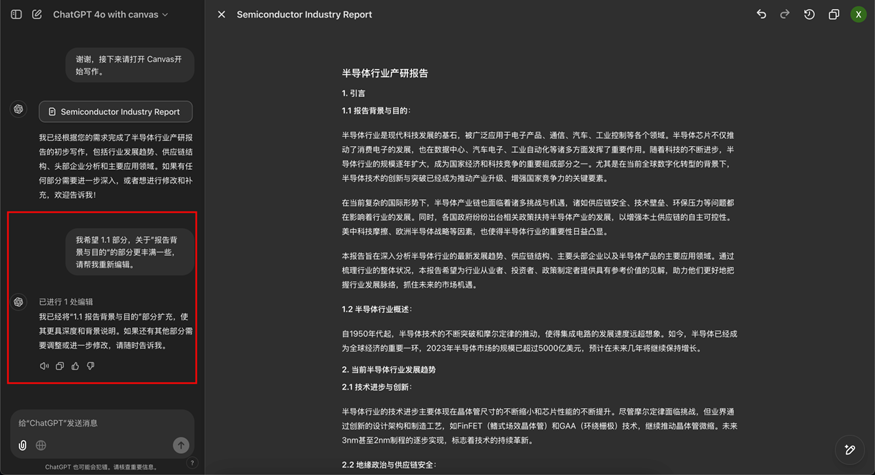This screenshot has height=475, width=875.
Task: Click the heading 1. 引言
Action: pyautogui.click(x=353, y=93)
